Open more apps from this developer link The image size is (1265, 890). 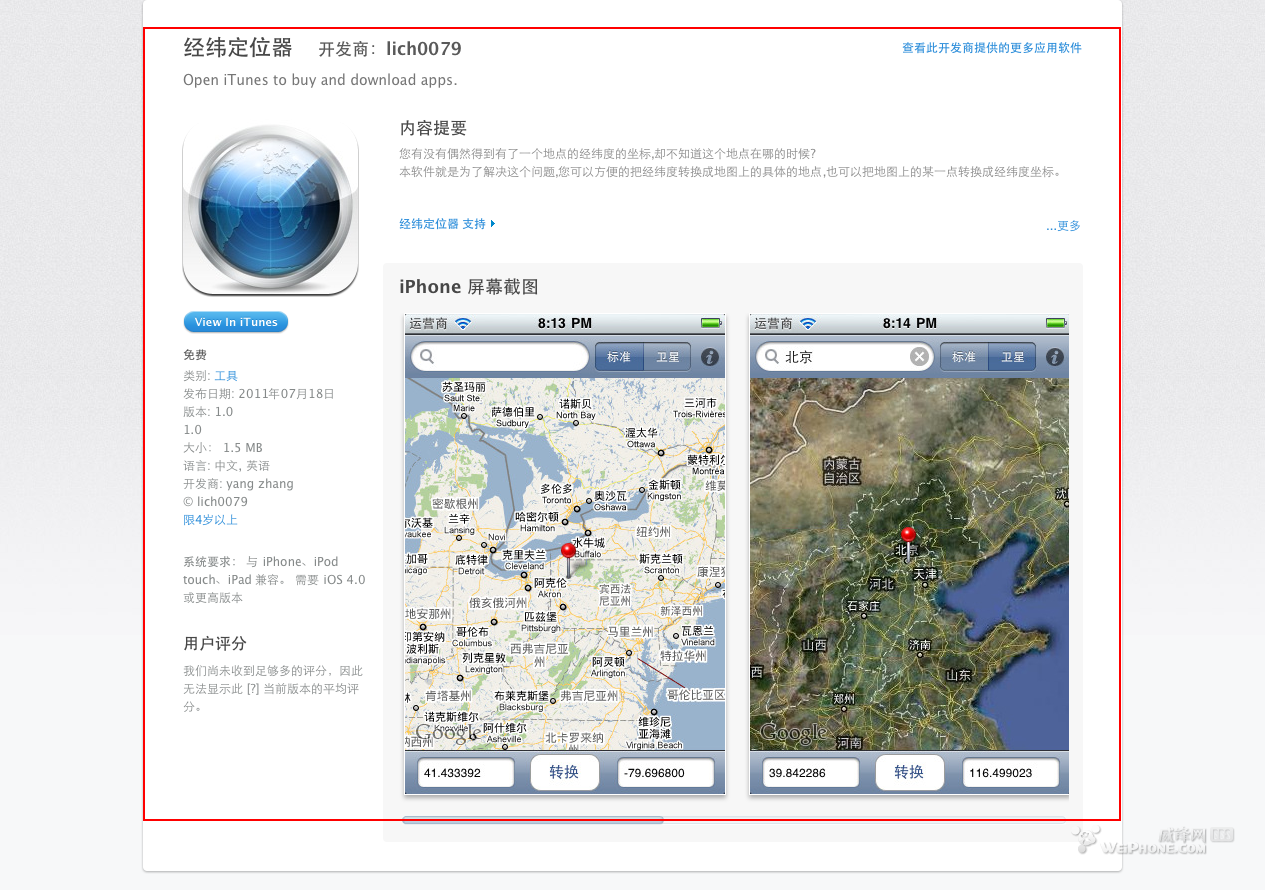point(991,48)
